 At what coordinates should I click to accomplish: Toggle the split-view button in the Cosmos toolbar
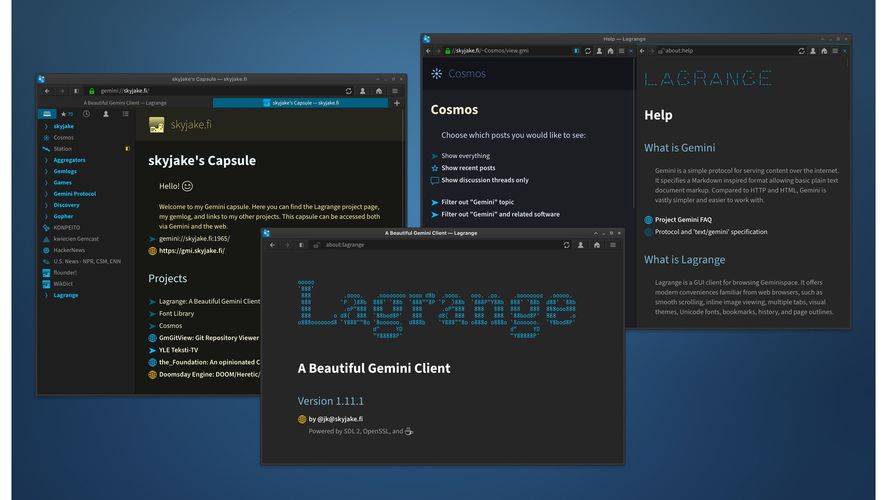pos(577,50)
